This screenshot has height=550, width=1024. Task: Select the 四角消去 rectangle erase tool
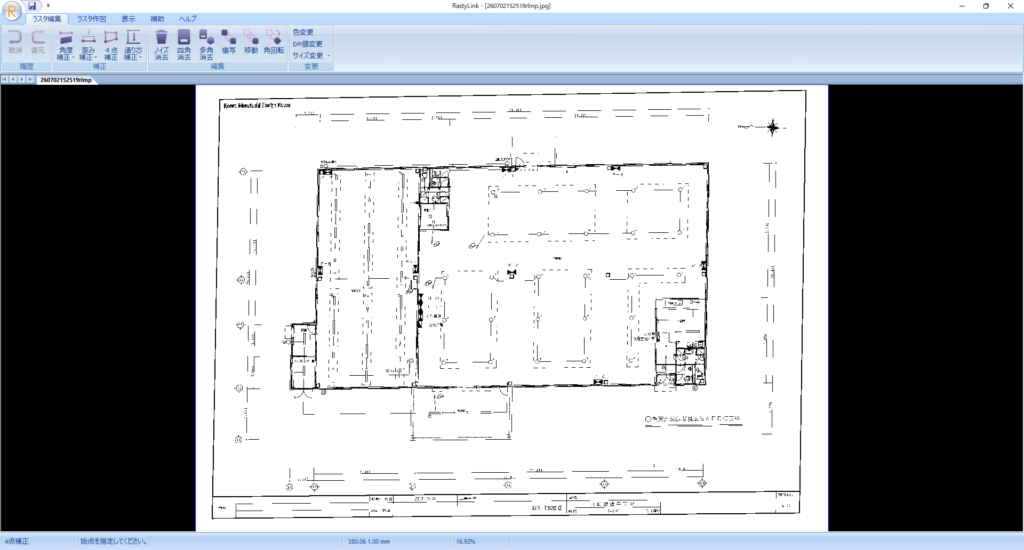click(x=184, y=44)
